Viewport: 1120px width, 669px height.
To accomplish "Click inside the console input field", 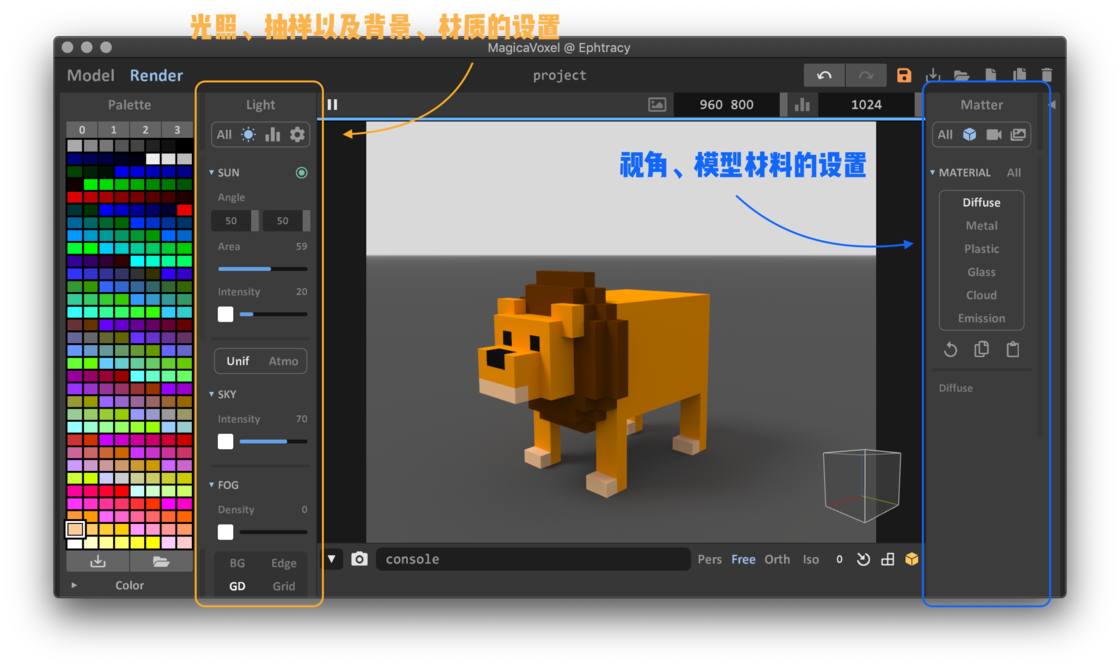I will [x=530, y=559].
